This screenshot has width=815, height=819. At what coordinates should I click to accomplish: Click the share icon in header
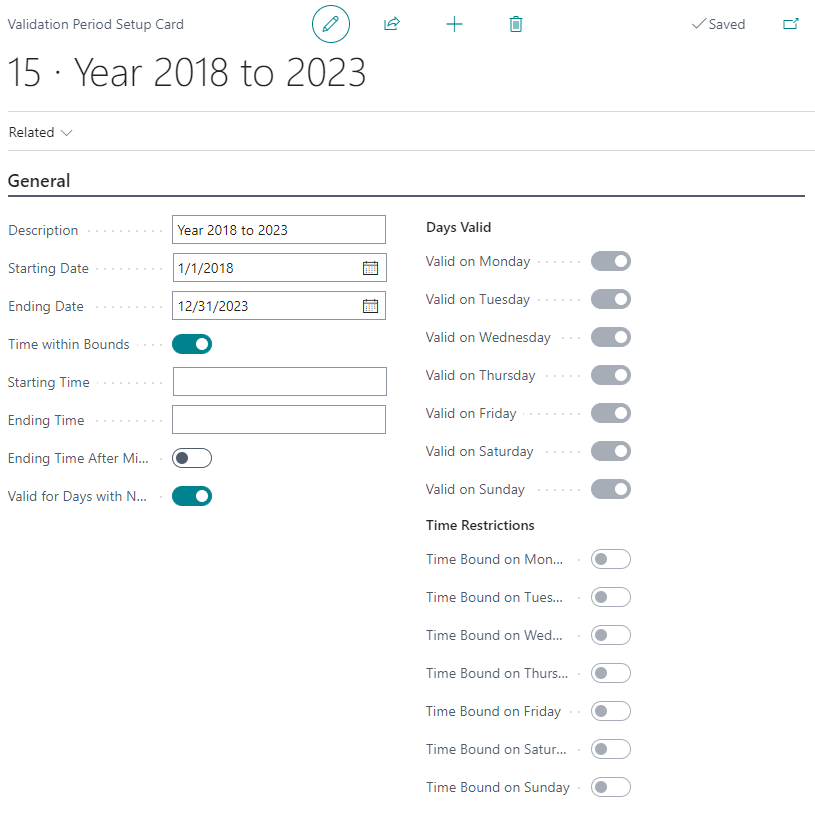point(392,24)
